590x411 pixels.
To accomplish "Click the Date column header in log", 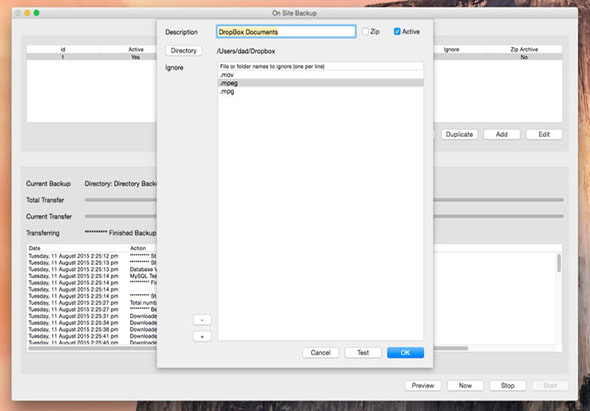I will (x=78, y=248).
